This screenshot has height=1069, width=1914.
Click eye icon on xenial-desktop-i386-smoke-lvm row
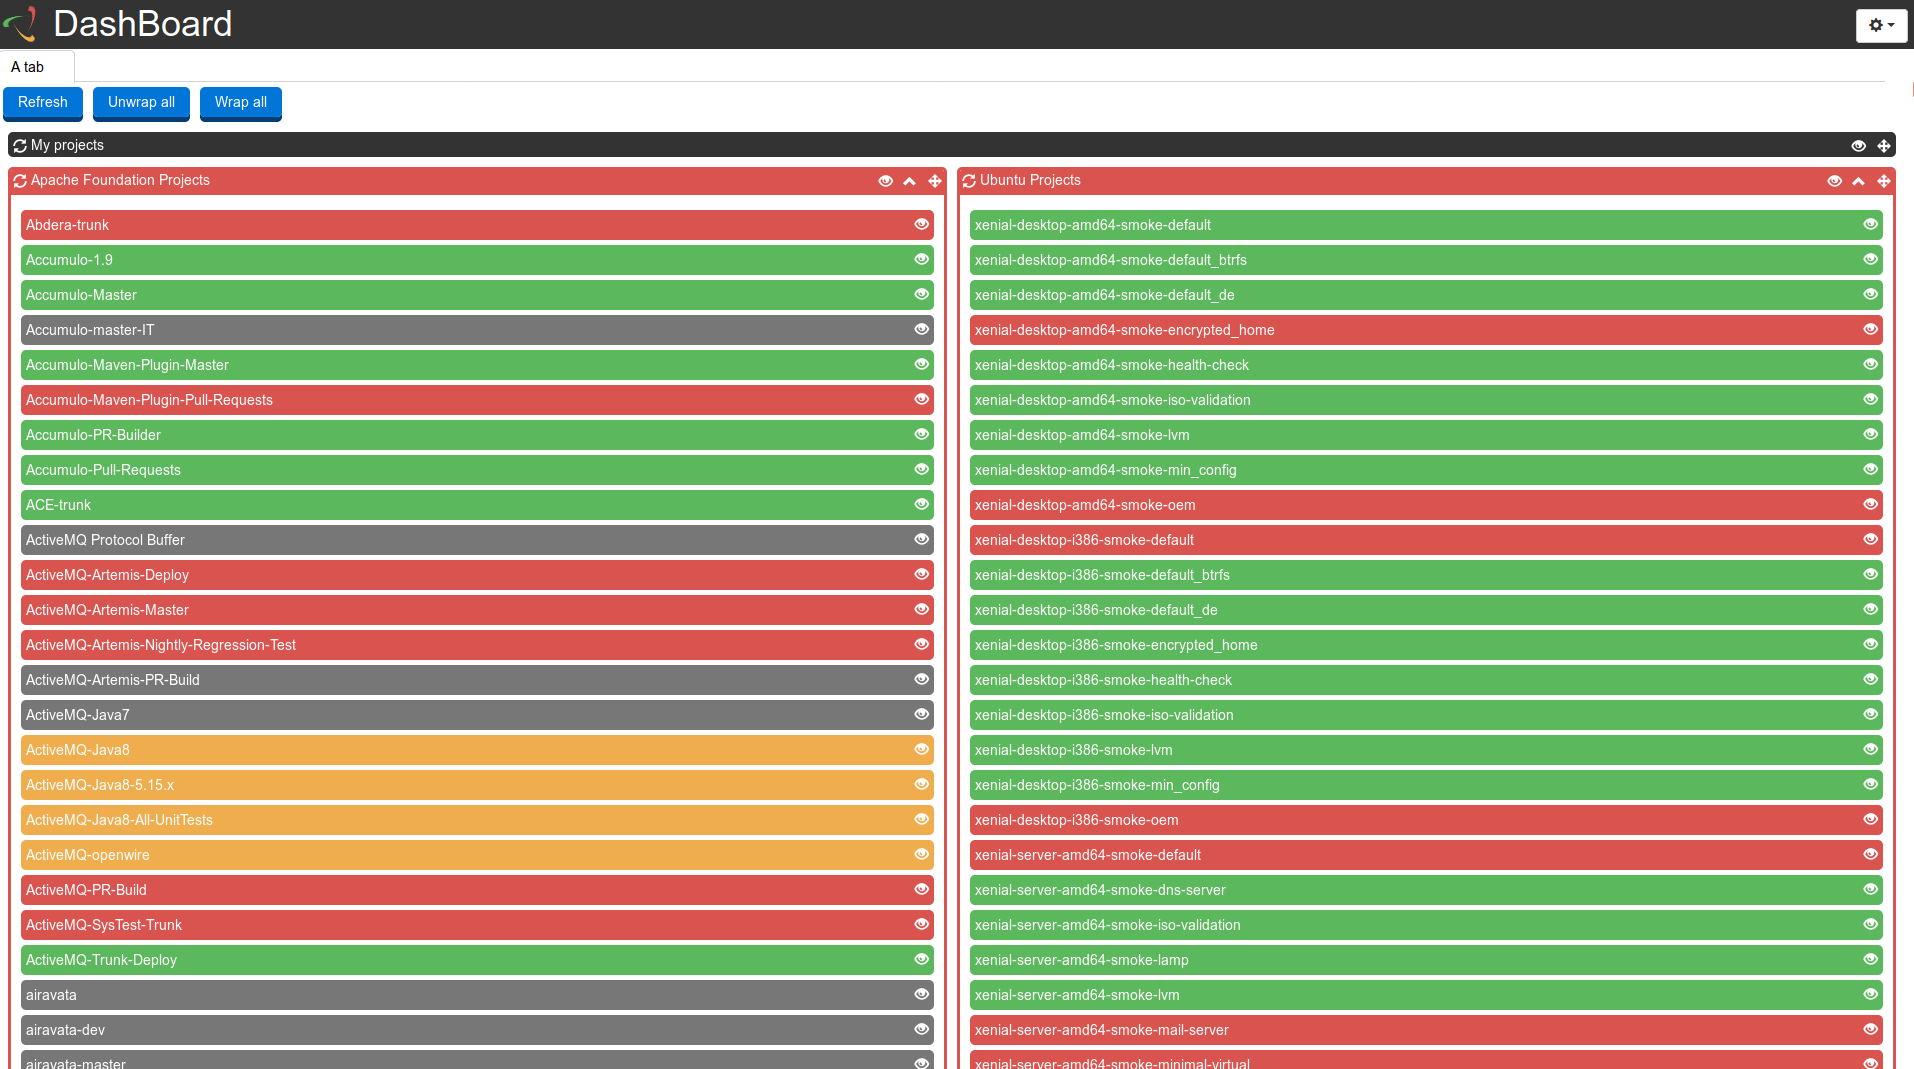coord(1870,749)
